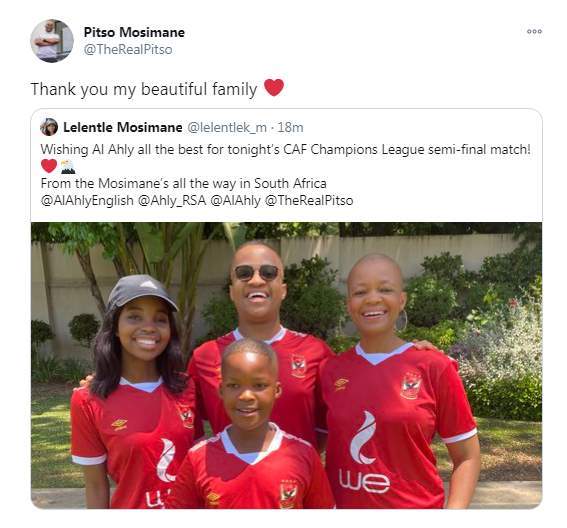Open Lelentle Mosimane display name
The image size is (567, 528).
[x=123, y=127]
